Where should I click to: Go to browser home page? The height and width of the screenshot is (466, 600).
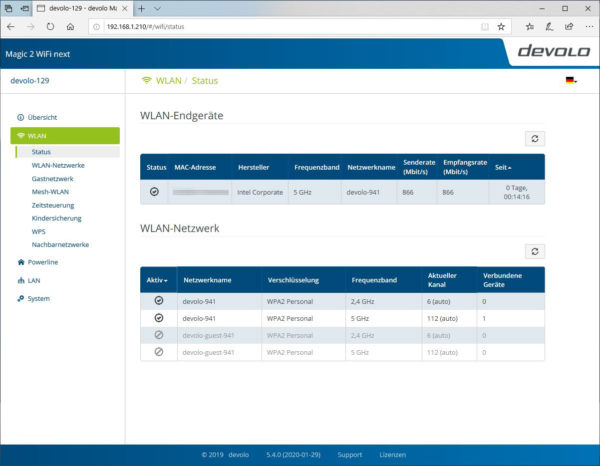[70, 26]
